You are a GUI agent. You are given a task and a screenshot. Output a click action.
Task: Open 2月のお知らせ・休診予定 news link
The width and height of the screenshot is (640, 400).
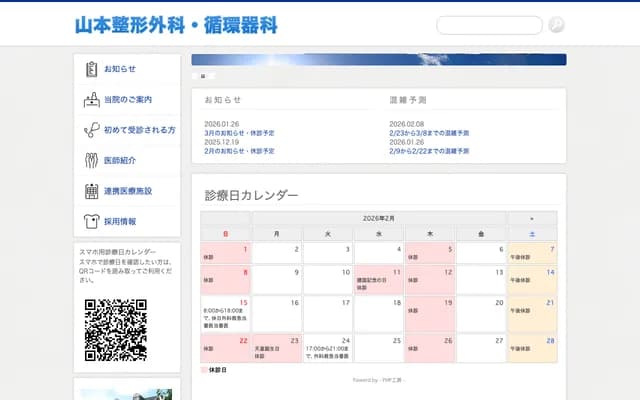coord(239,151)
